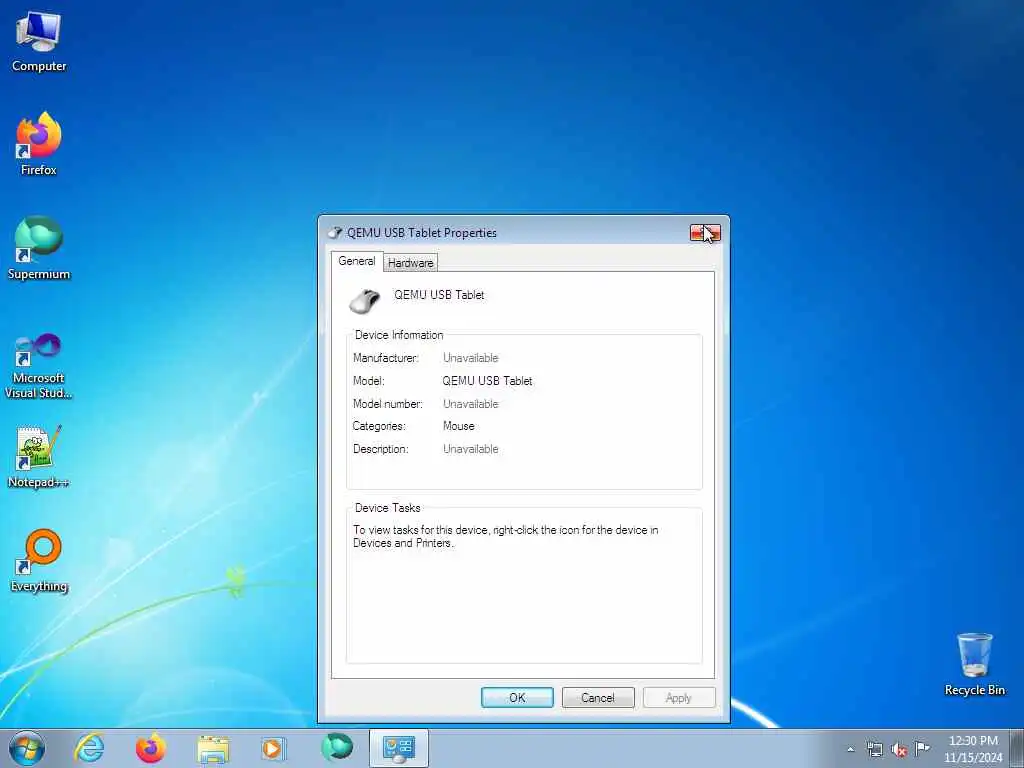
Task: Select the Supermium desktop shortcut
Action: 39,248
